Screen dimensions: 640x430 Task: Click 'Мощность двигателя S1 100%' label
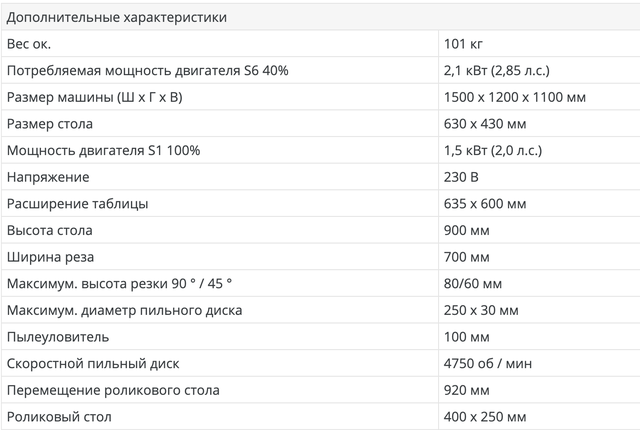pos(104,150)
